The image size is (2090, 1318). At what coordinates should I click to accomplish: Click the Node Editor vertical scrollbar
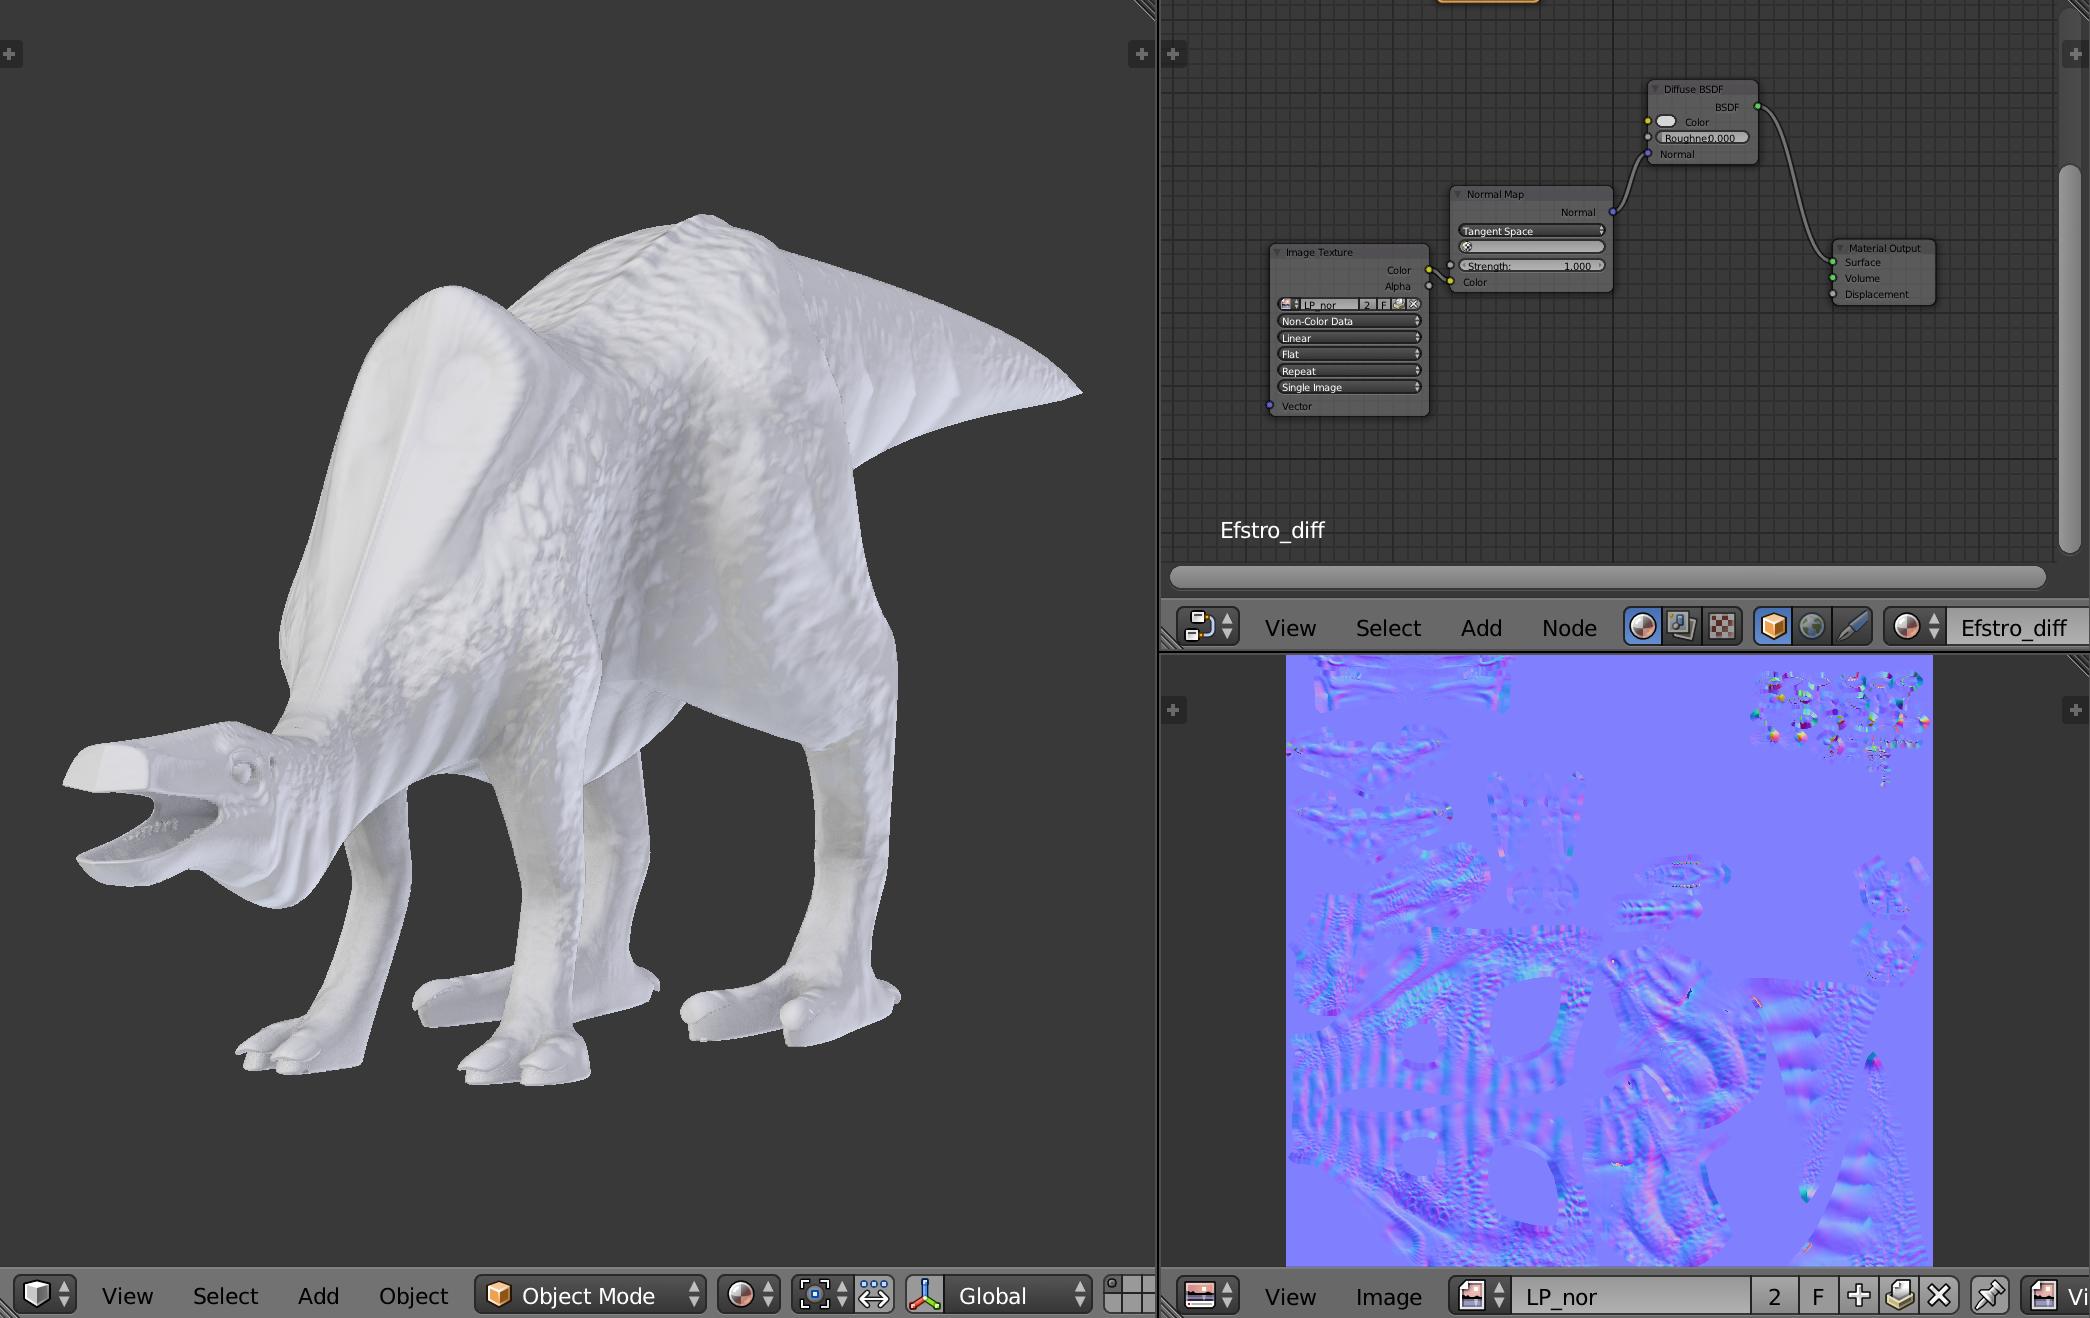[x=2069, y=359]
